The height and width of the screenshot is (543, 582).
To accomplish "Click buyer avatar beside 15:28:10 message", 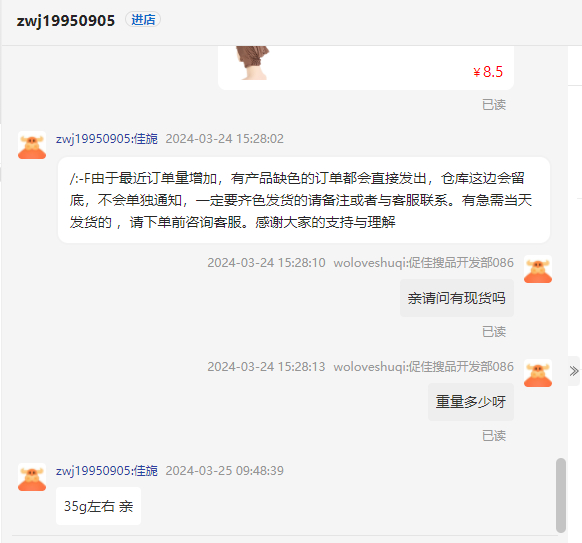I will tap(538, 269).
